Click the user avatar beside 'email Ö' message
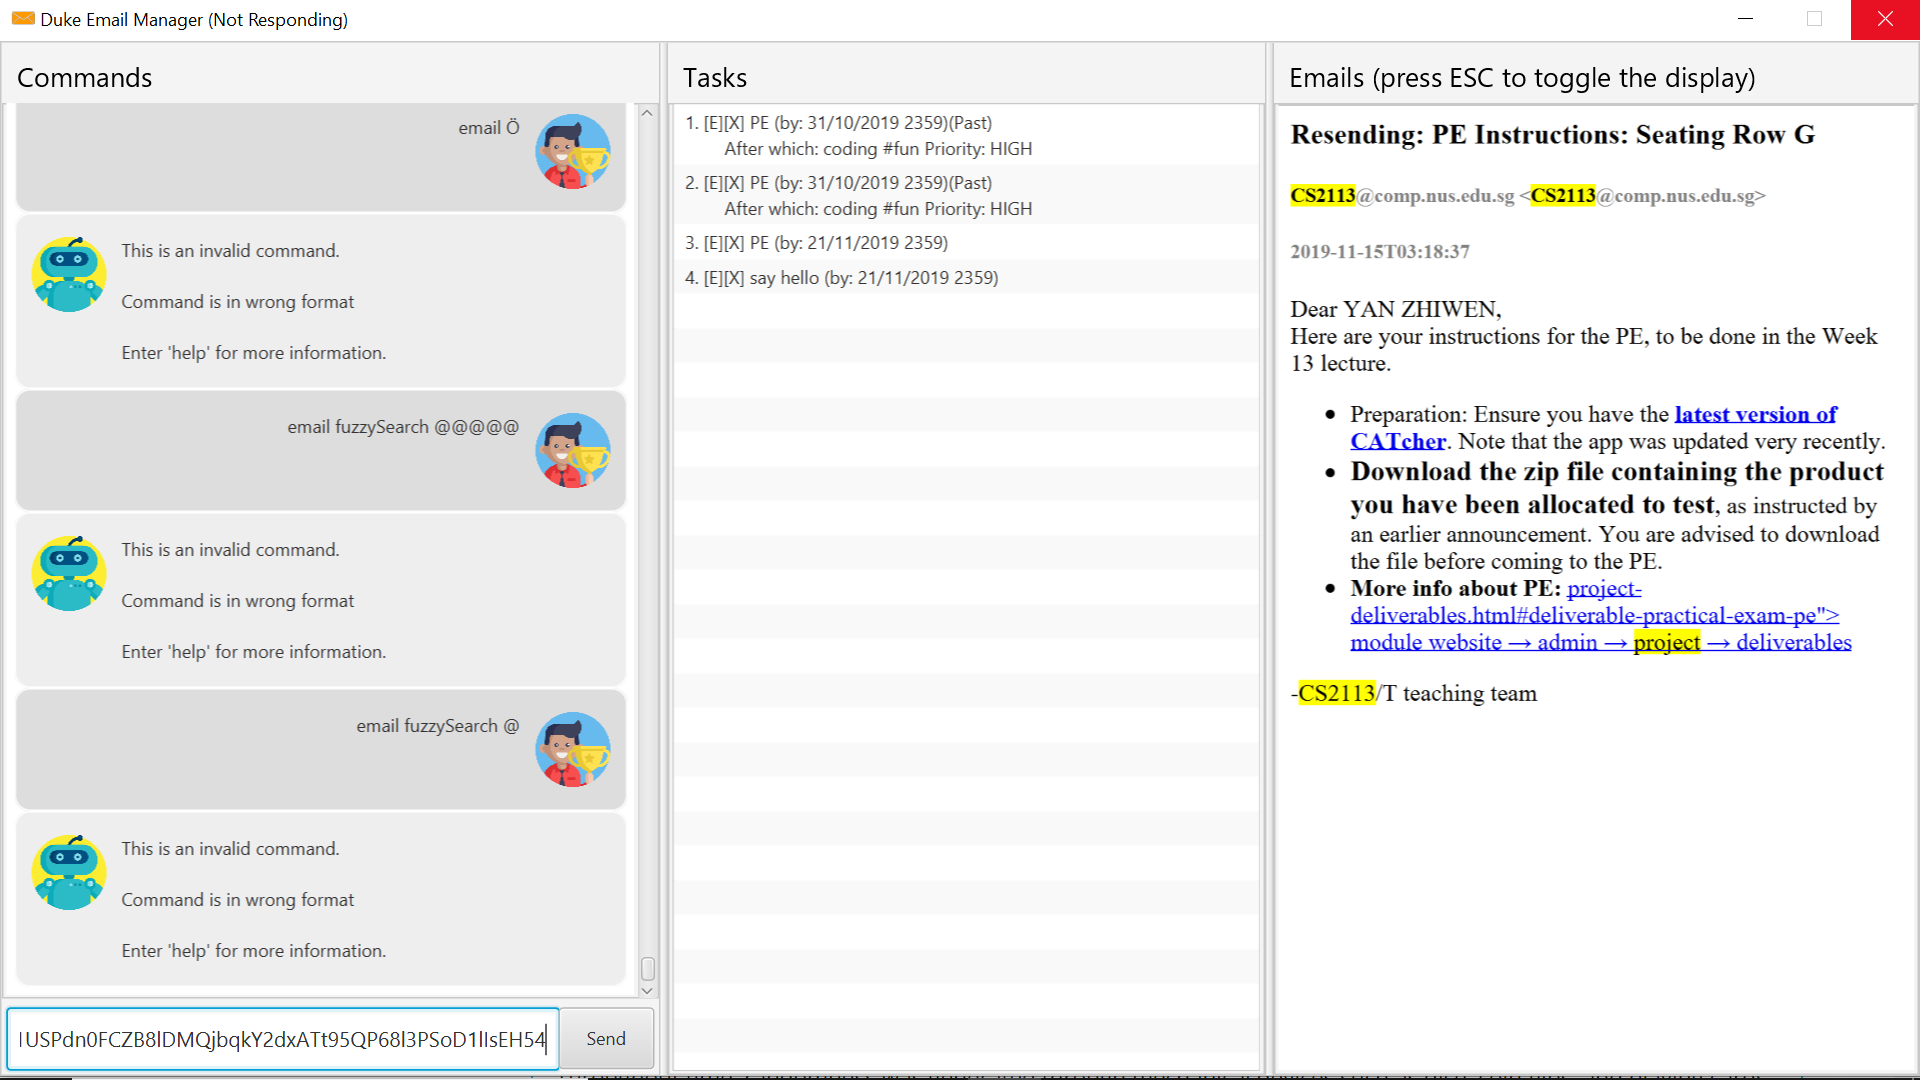1920x1080 pixels. pyautogui.click(x=572, y=151)
